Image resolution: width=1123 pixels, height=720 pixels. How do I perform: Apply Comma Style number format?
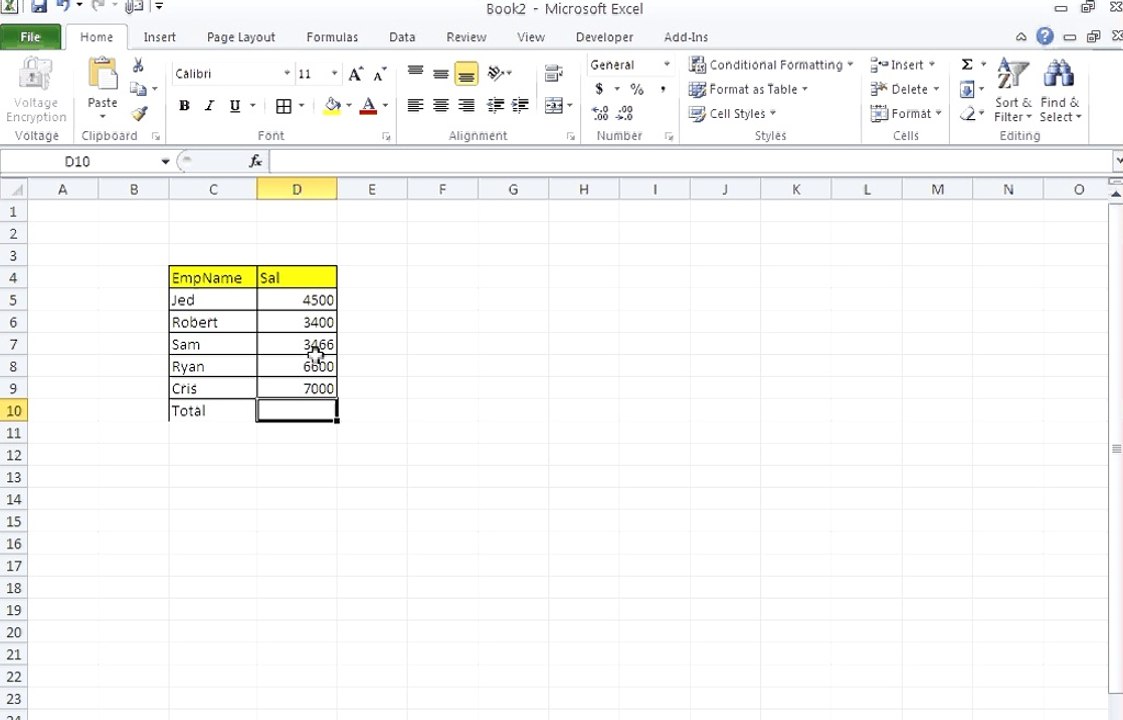click(663, 89)
